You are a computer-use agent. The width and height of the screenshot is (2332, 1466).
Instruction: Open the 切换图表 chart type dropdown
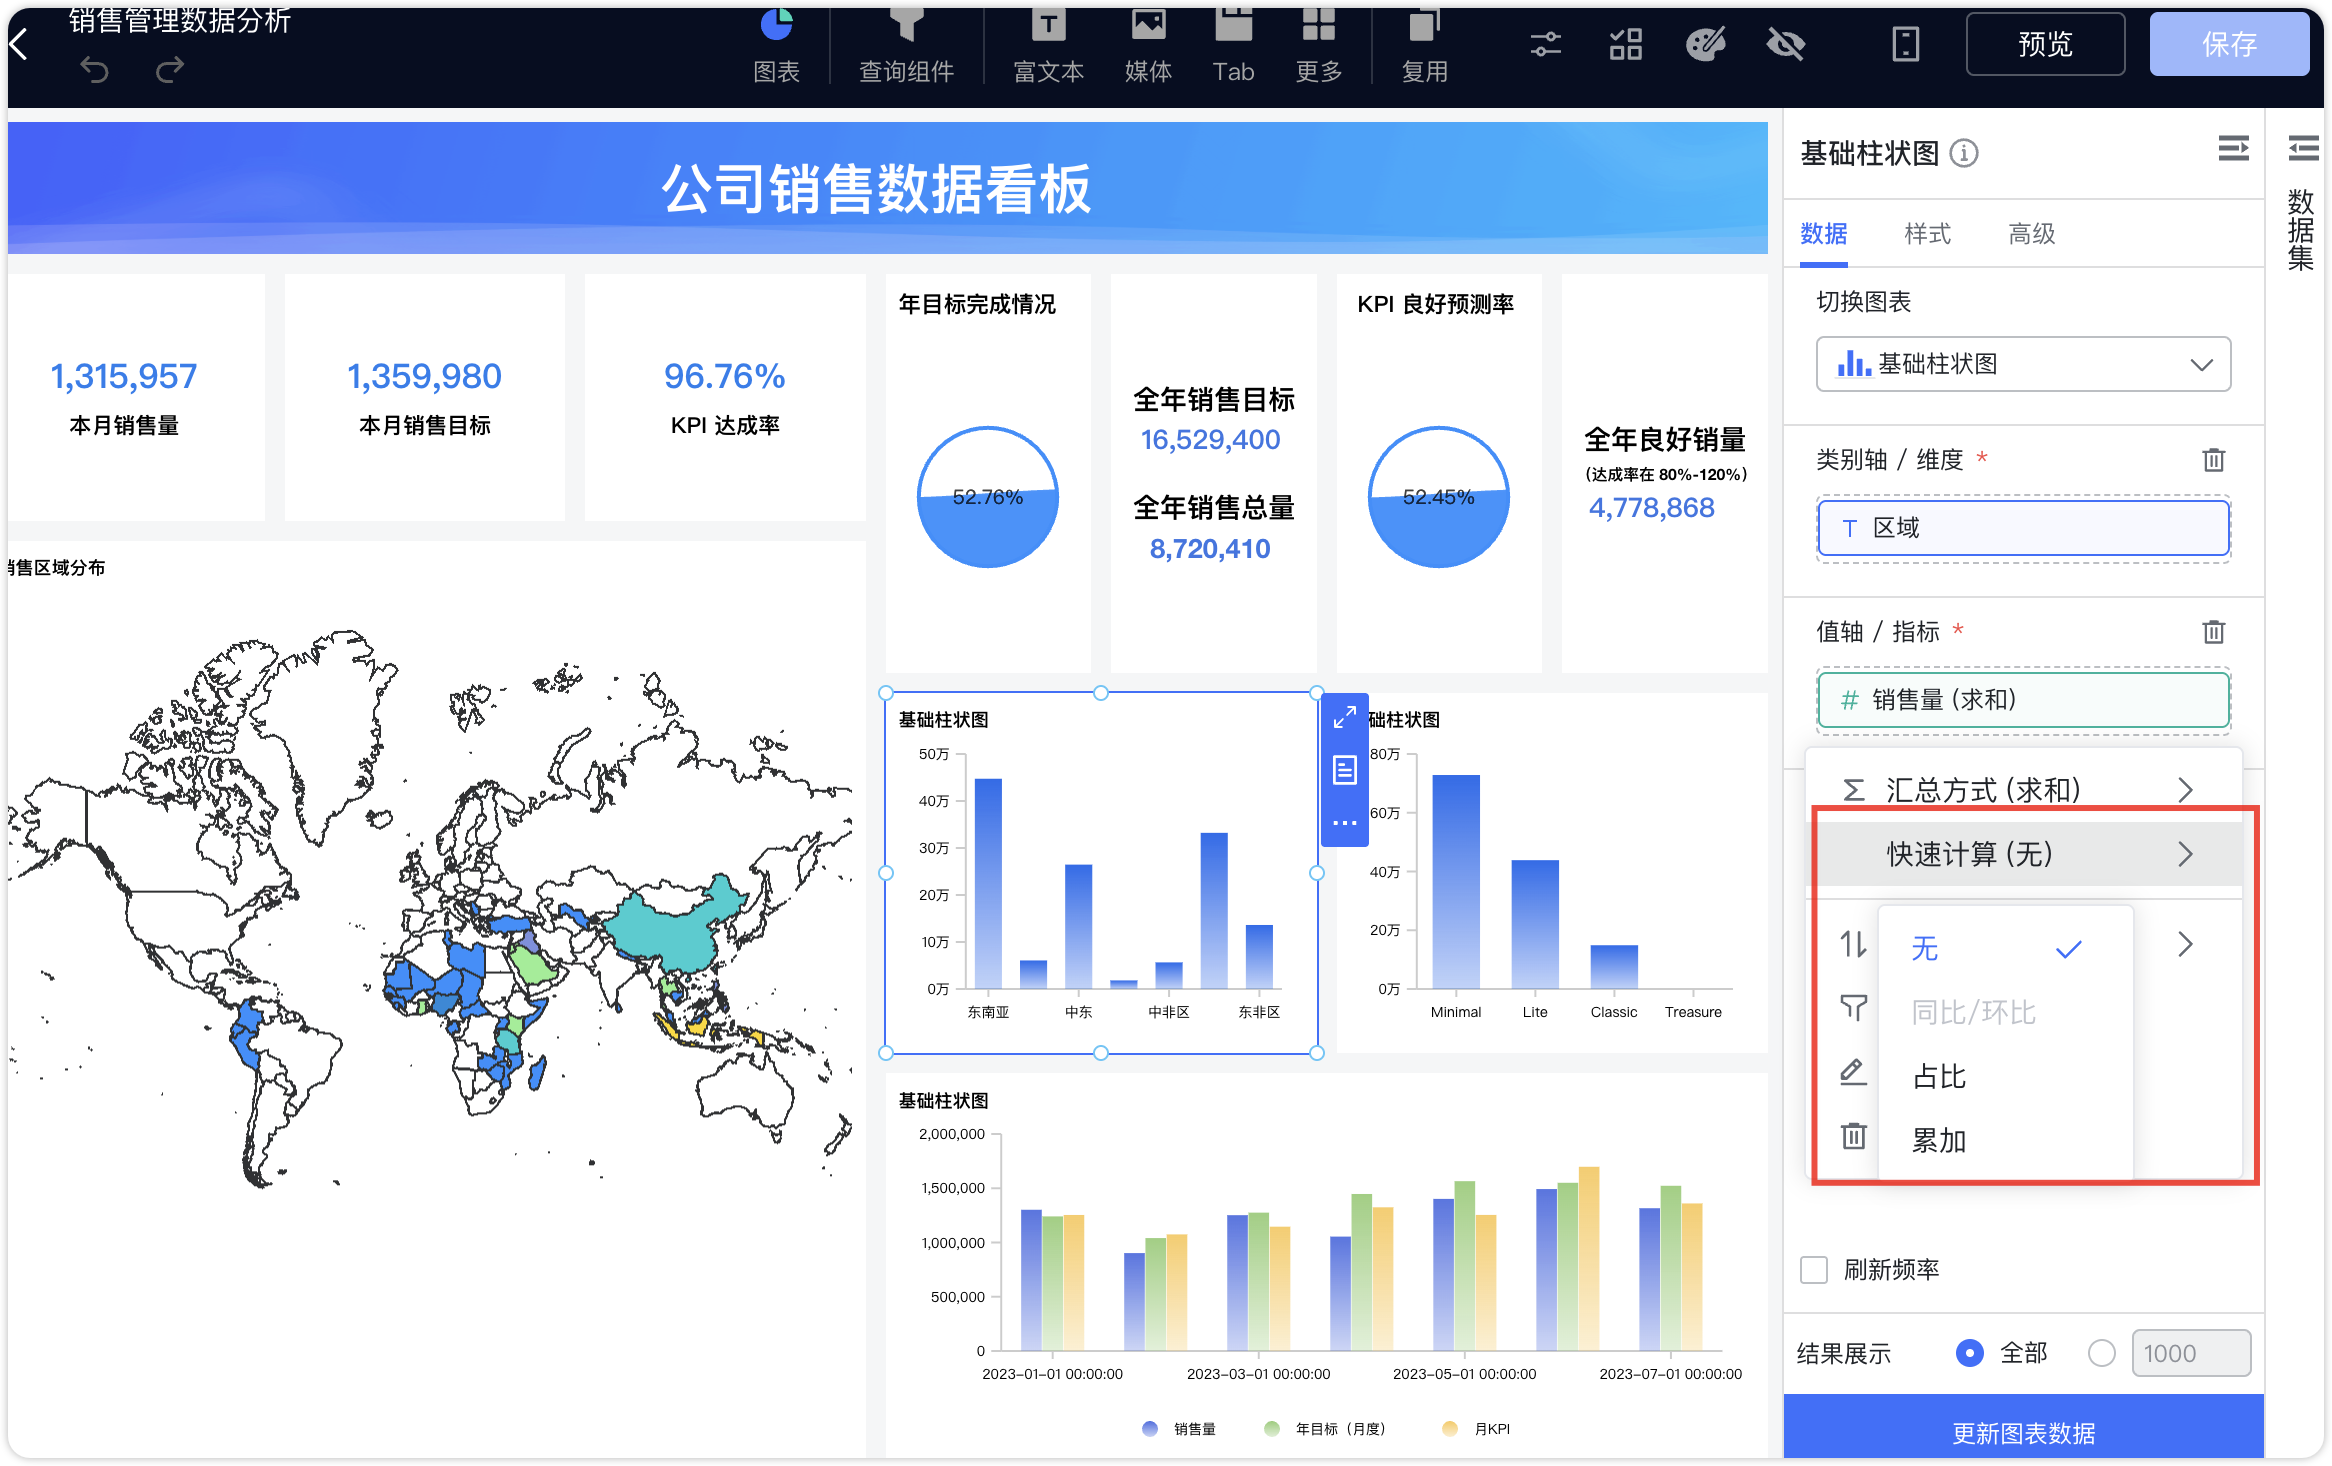point(2023,364)
